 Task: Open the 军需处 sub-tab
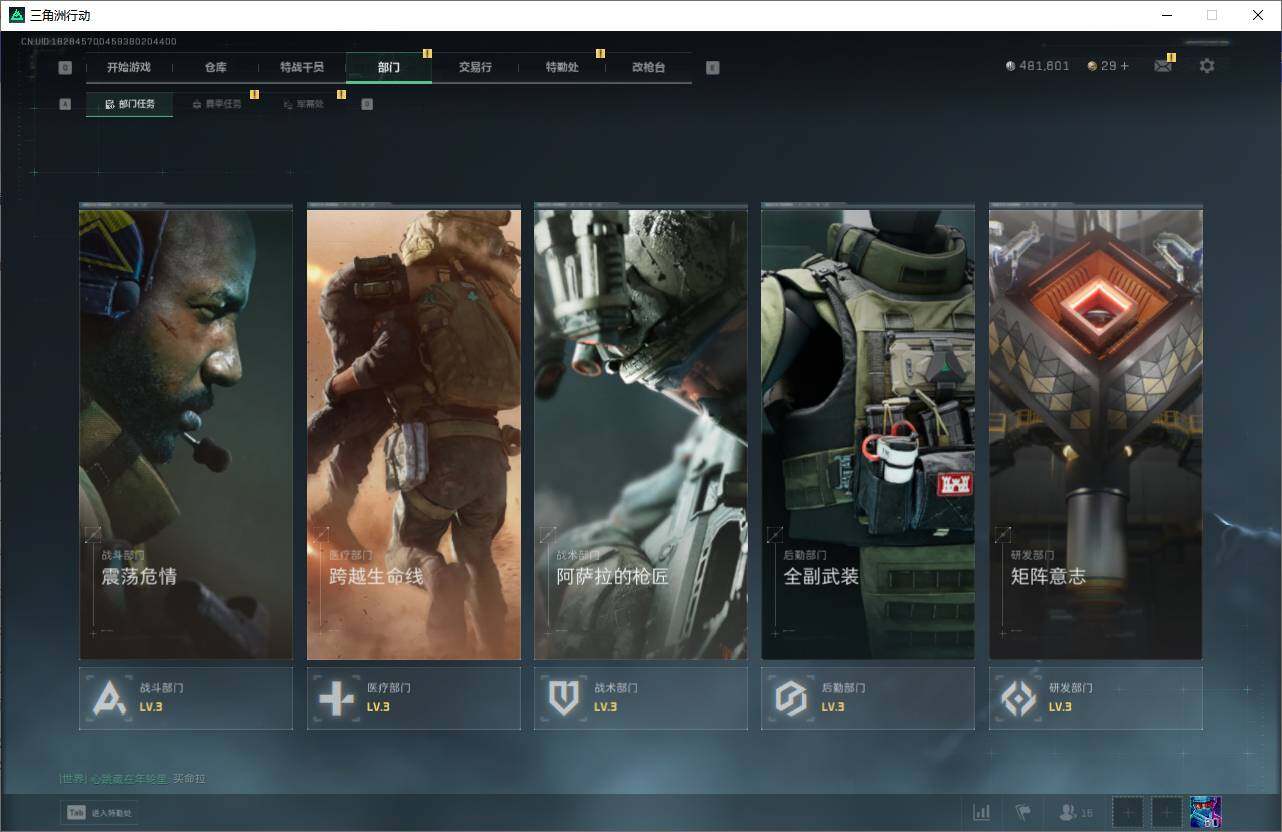(x=303, y=104)
